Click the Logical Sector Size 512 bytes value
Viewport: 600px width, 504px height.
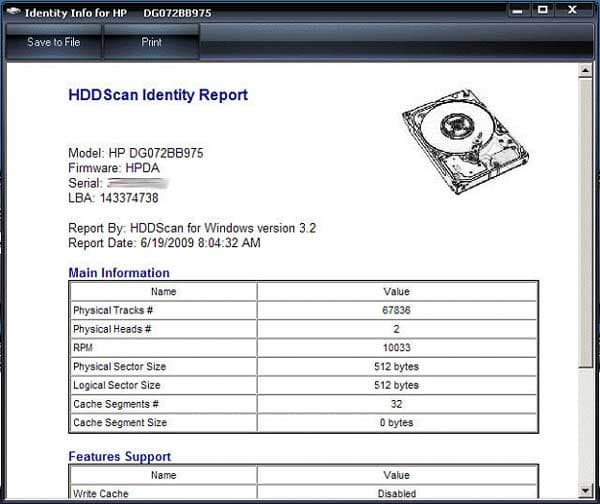point(396,385)
